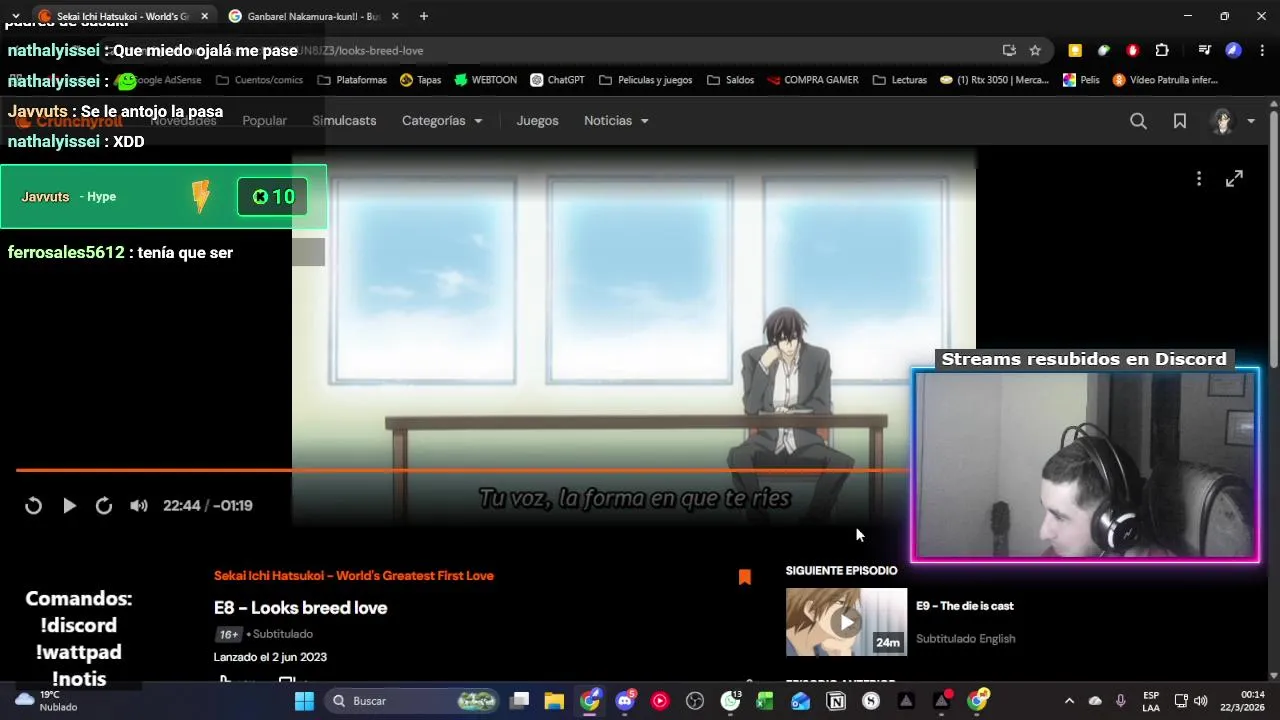Click the microphone tray icon
This screenshot has height=720, width=1280.
click(1121, 701)
